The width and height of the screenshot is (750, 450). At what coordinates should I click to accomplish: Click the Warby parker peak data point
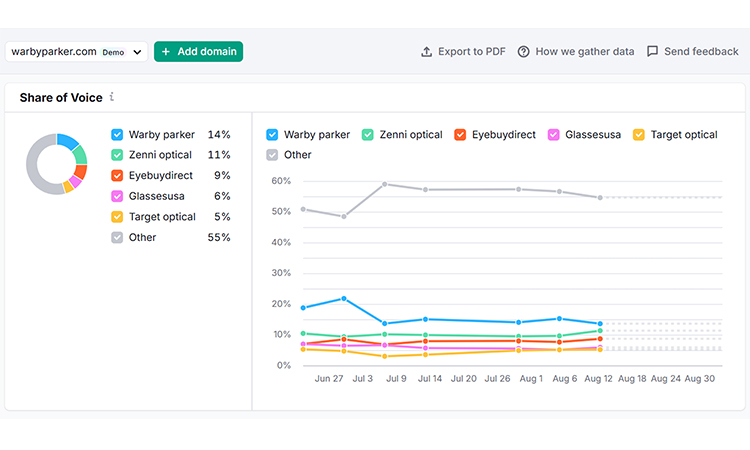pos(344,299)
